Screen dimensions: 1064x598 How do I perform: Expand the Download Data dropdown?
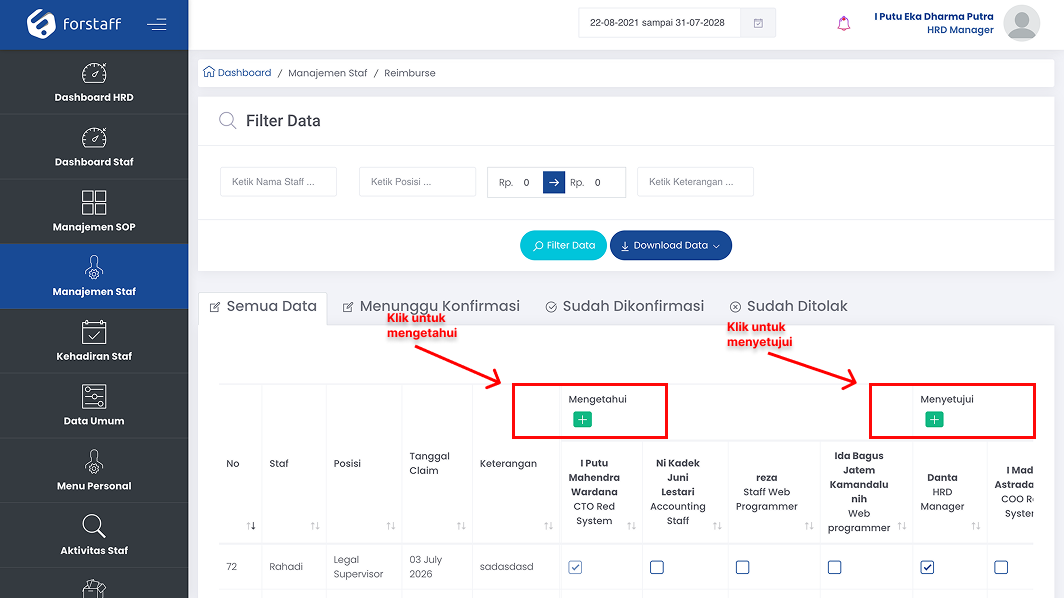(670, 245)
